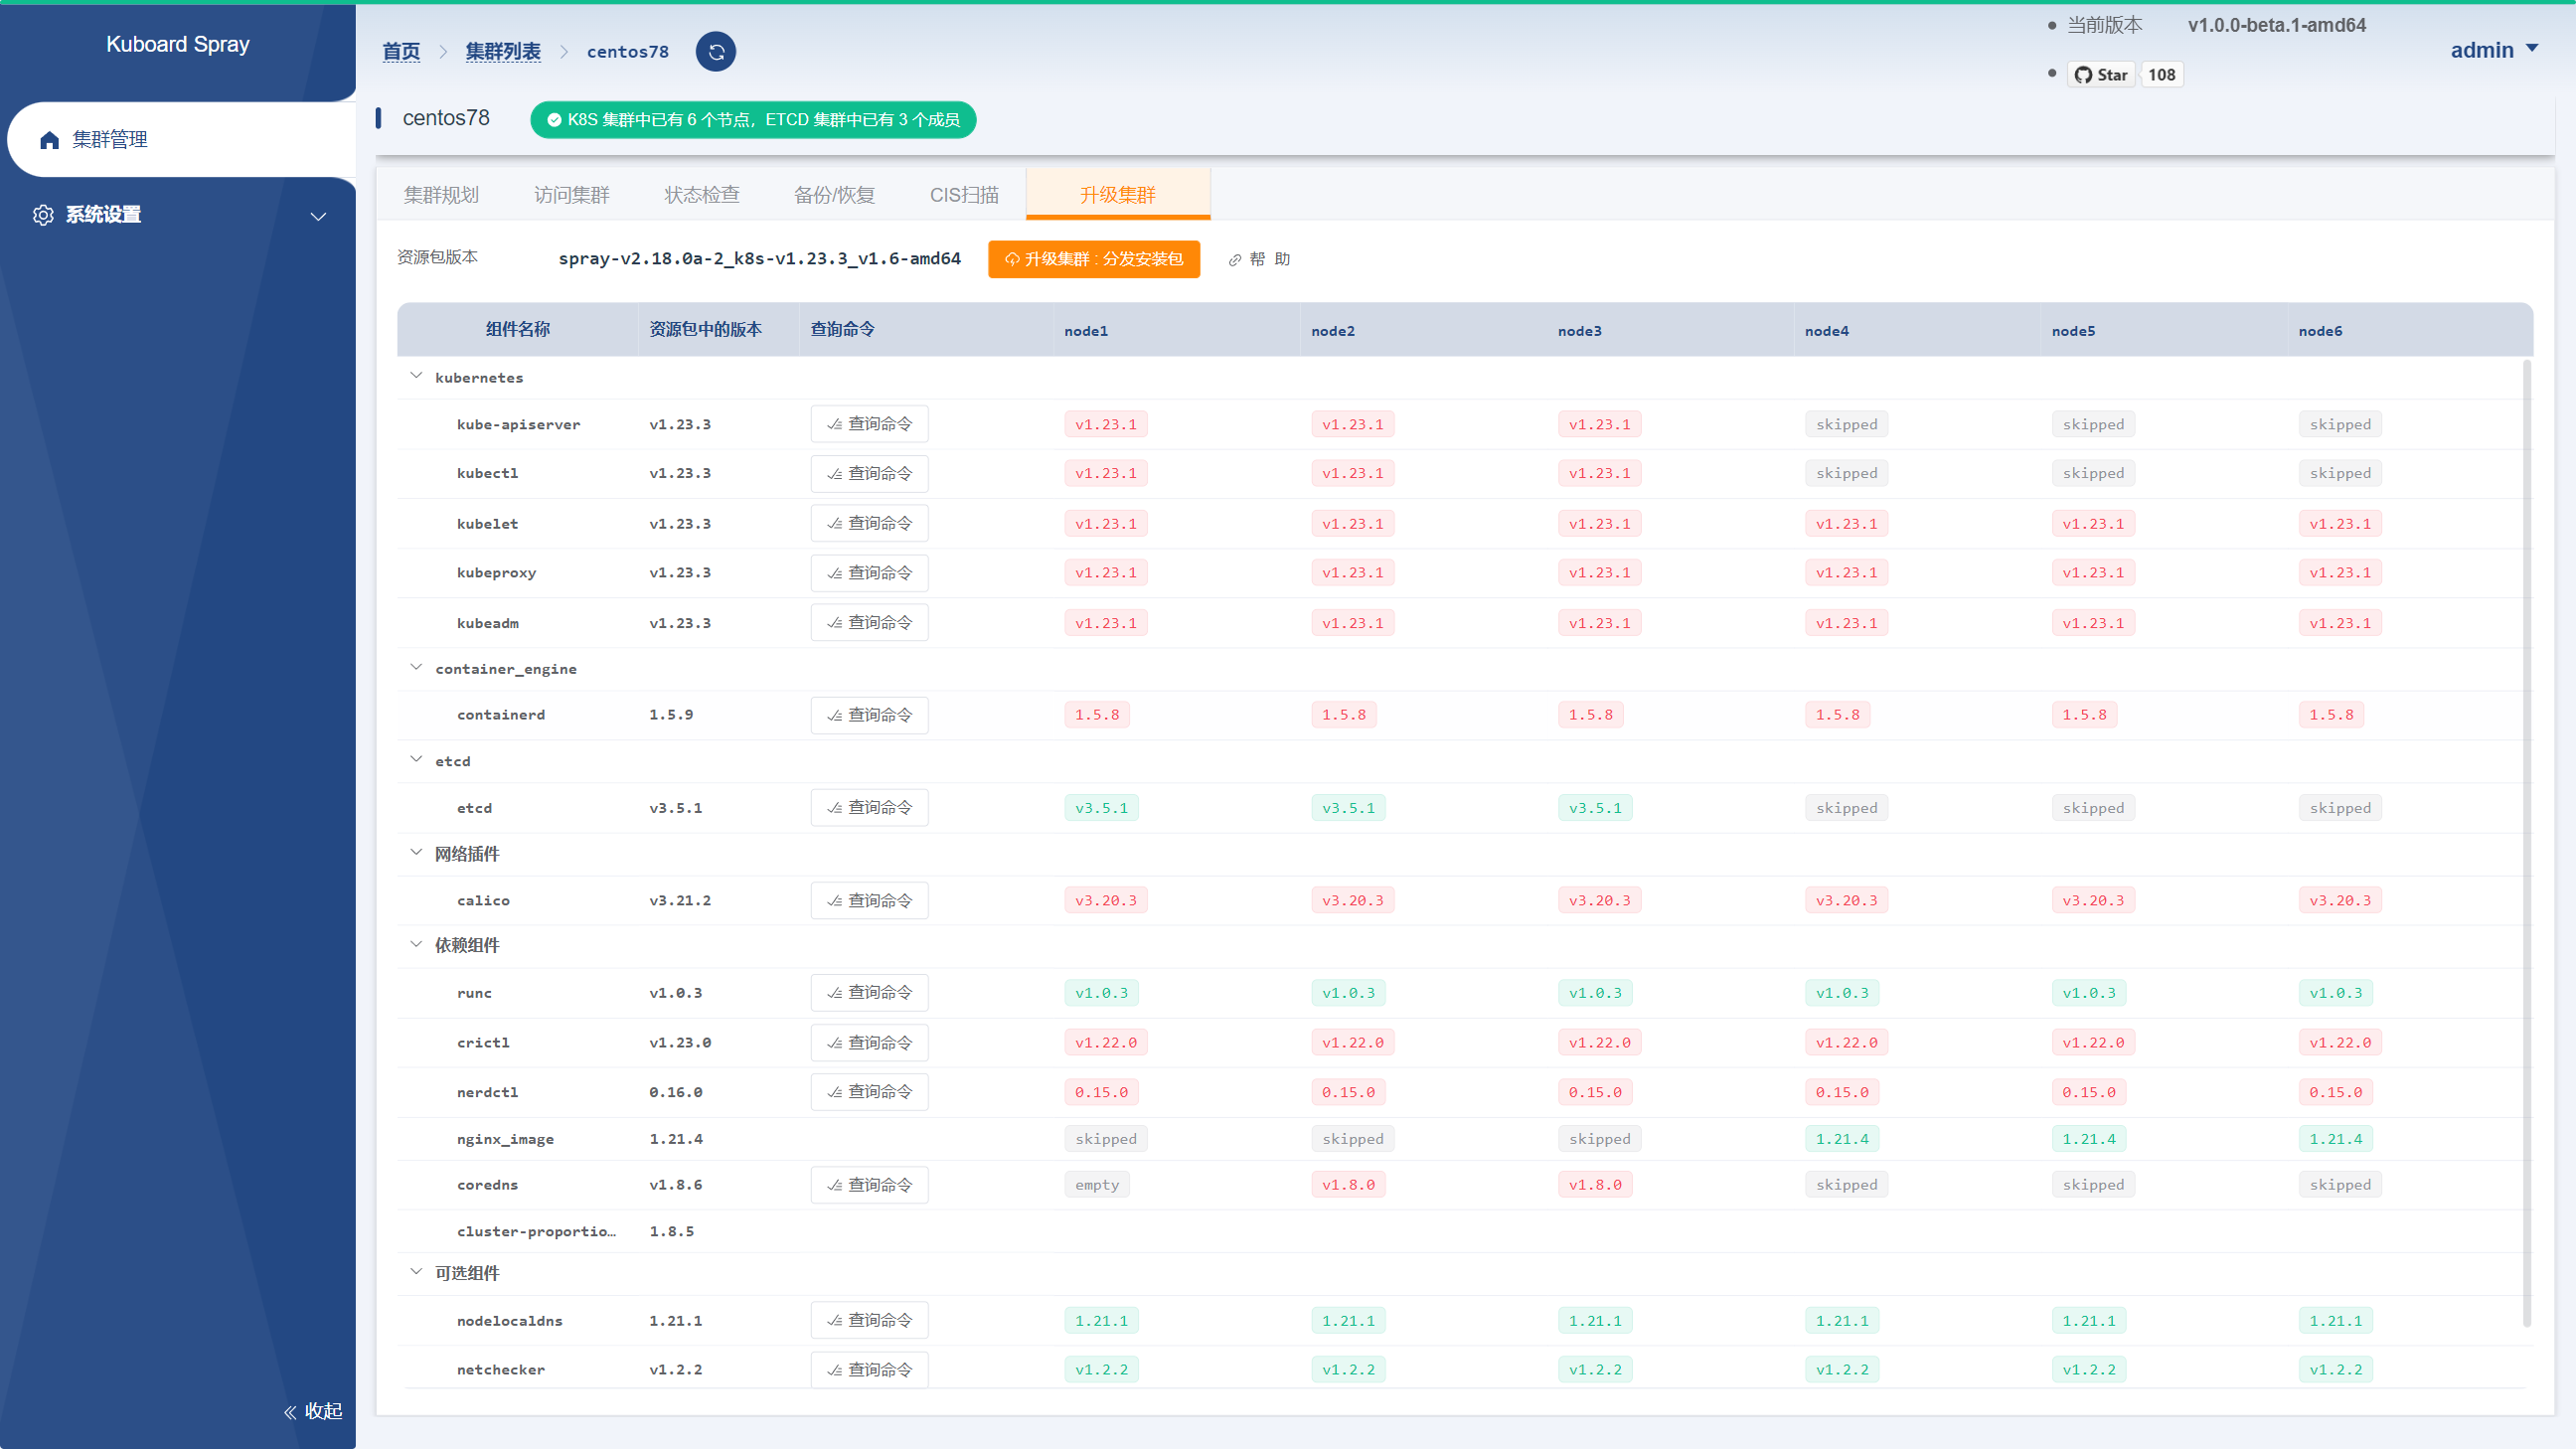2576x1449 pixels.
Task: Open the admin user dropdown
Action: 2494,50
